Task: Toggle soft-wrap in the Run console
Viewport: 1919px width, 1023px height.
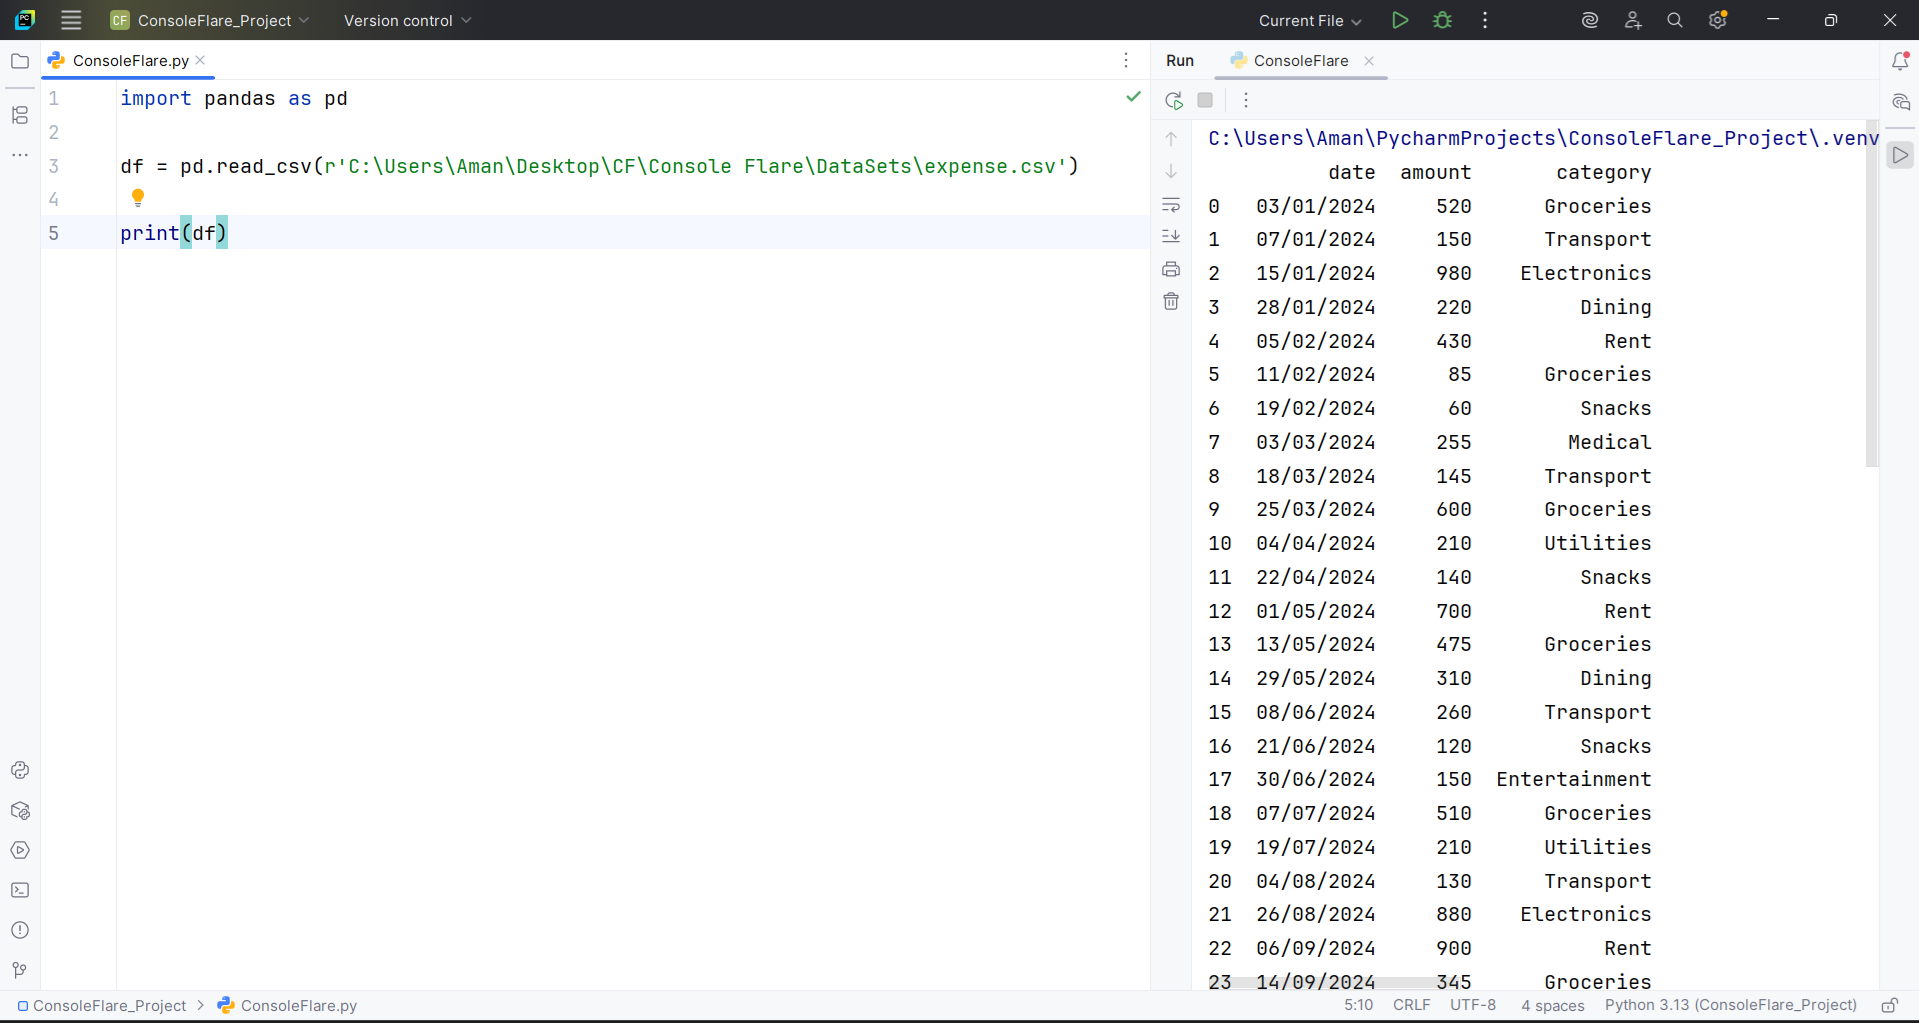Action: [x=1171, y=205]
